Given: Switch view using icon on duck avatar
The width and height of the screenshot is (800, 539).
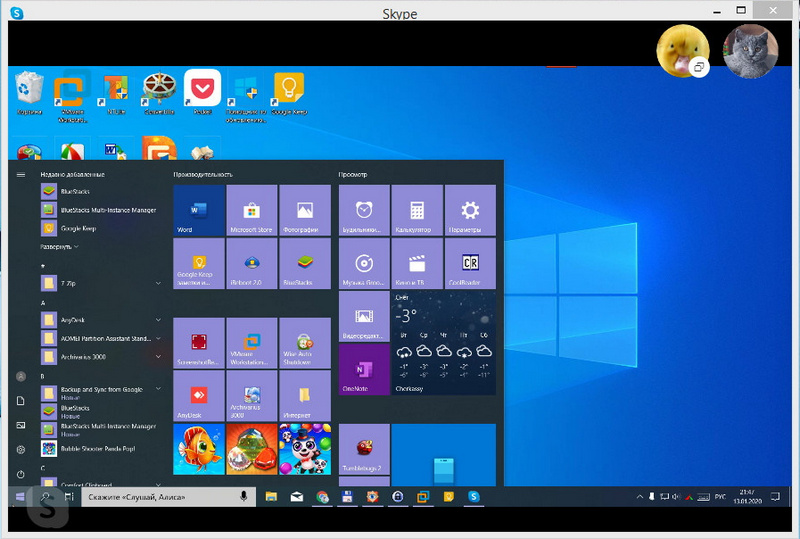Looking at the screenshot, I should 699,67.
